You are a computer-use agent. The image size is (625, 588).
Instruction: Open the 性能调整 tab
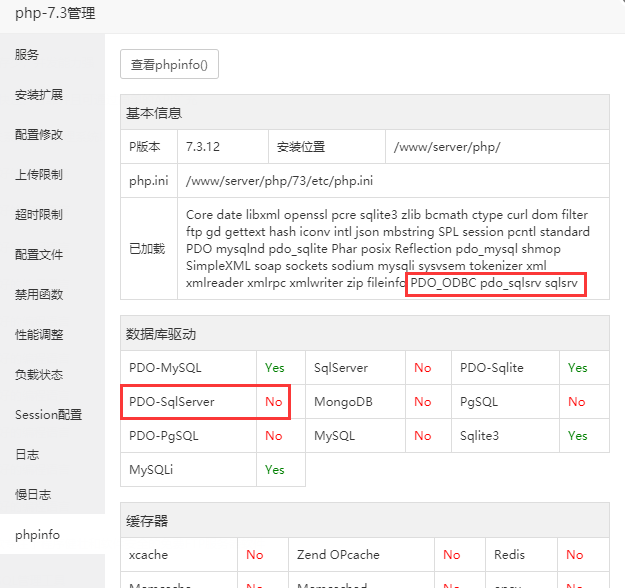pyautogui.click(x=52, y=334)
